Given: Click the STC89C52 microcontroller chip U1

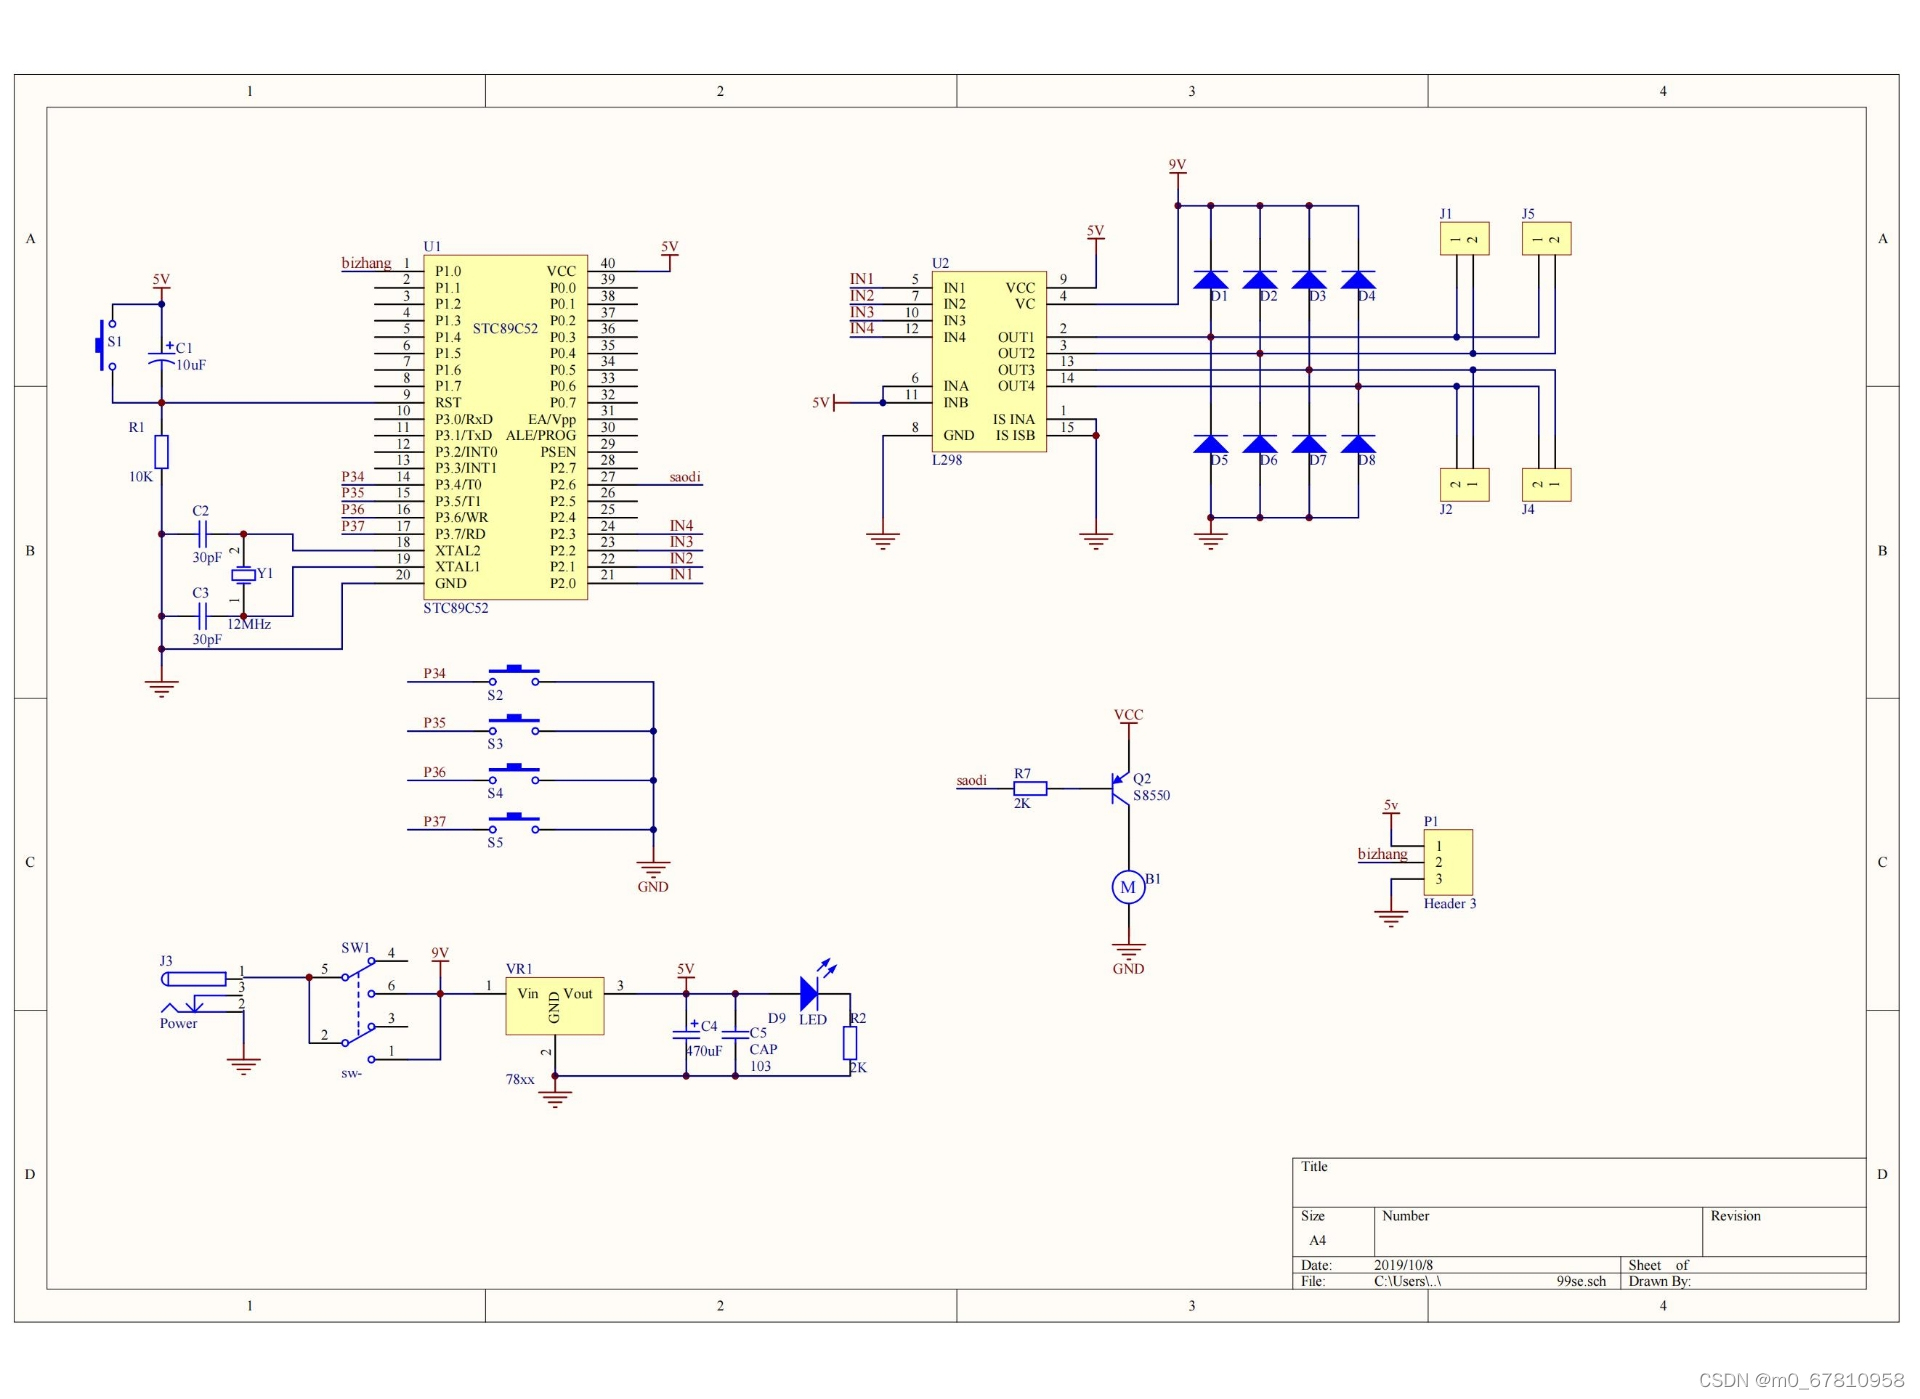Looking at the screenshot, I should pos(505,427).
